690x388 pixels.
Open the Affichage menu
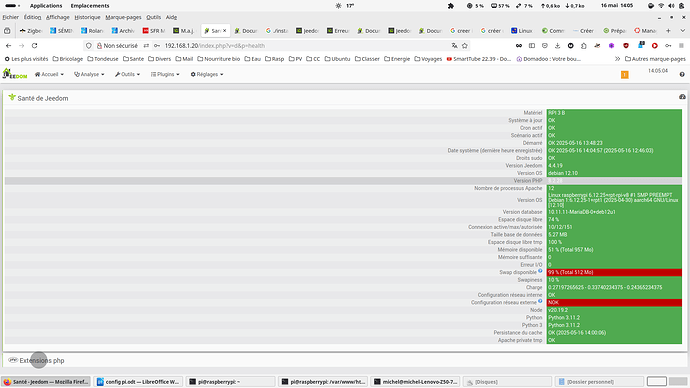[58, 17]
